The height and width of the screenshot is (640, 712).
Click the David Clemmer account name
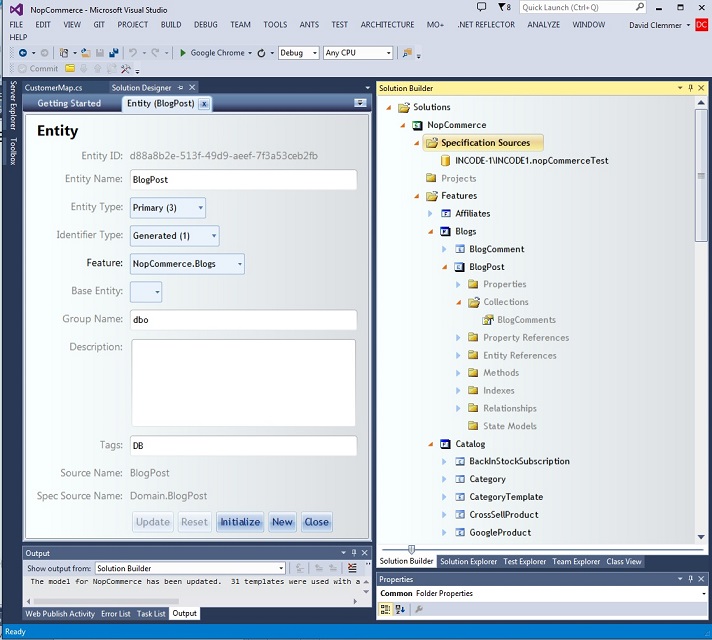(655, 25)
